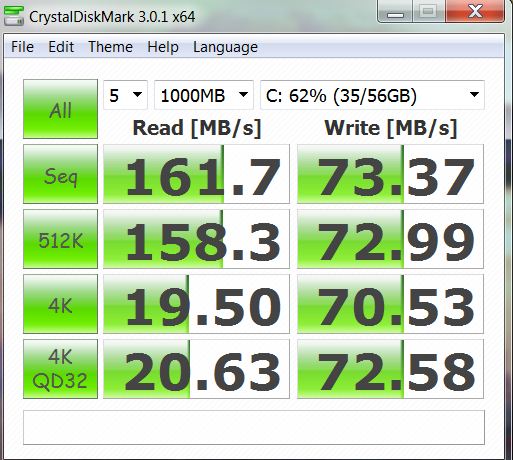Minimize the CrystalDiskMark window
Screen dimensions: 513x460
pos(395,12)
